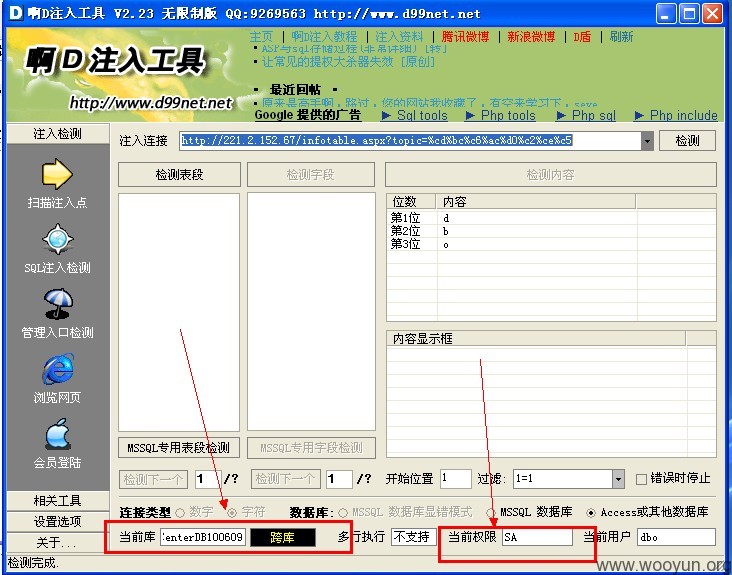
Task: Click the black 跨库 button
Action: (x=283, y=537)
